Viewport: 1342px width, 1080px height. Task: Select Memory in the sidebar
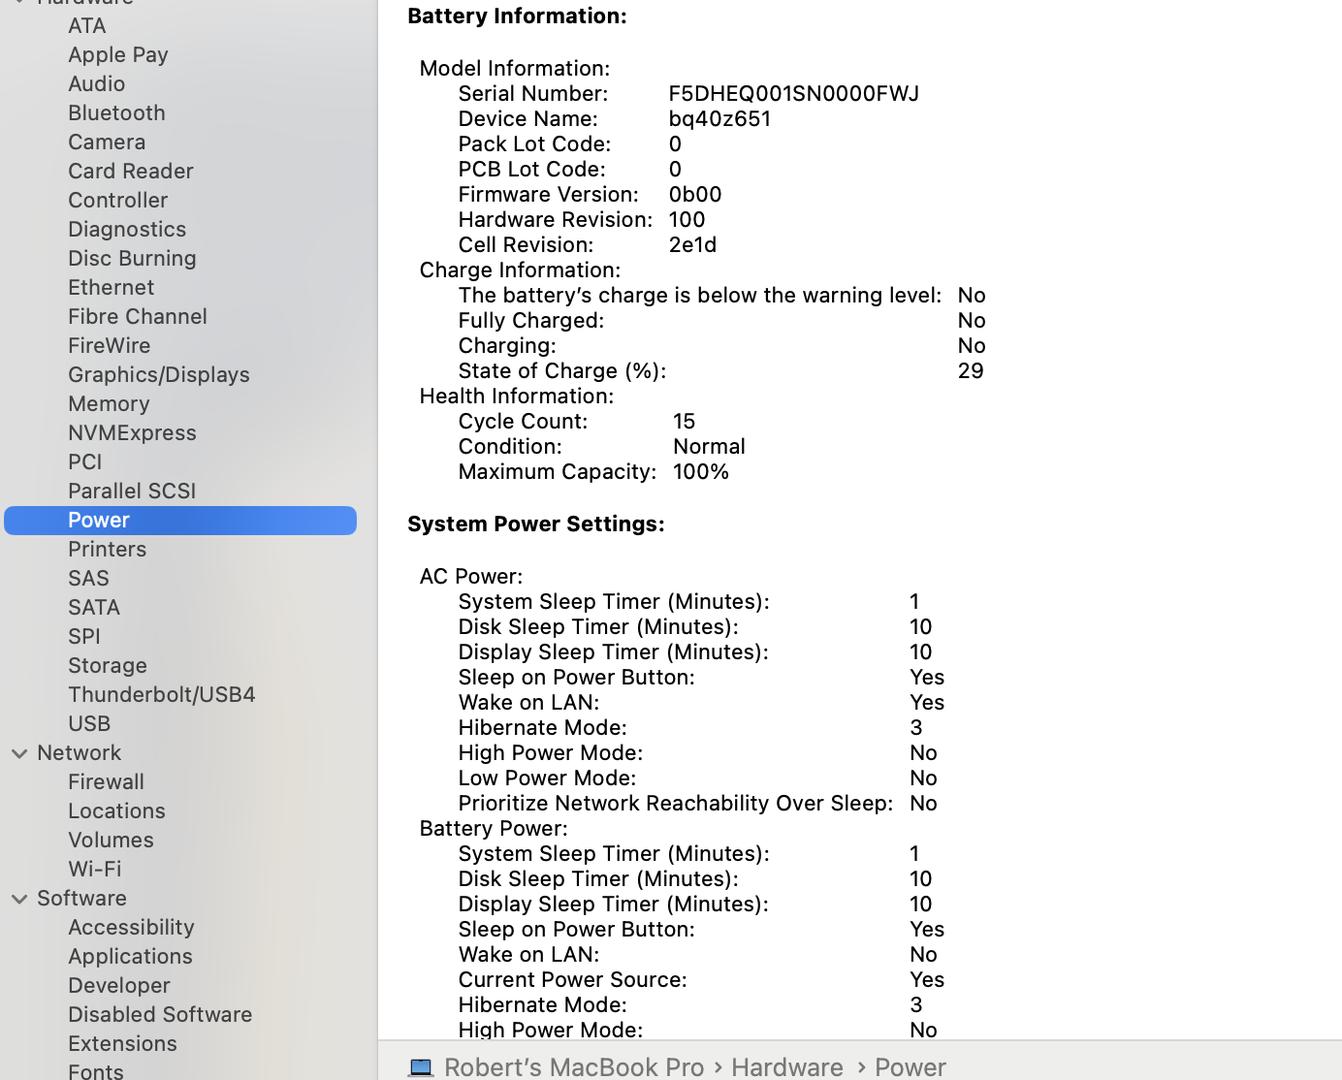point(109,404)
